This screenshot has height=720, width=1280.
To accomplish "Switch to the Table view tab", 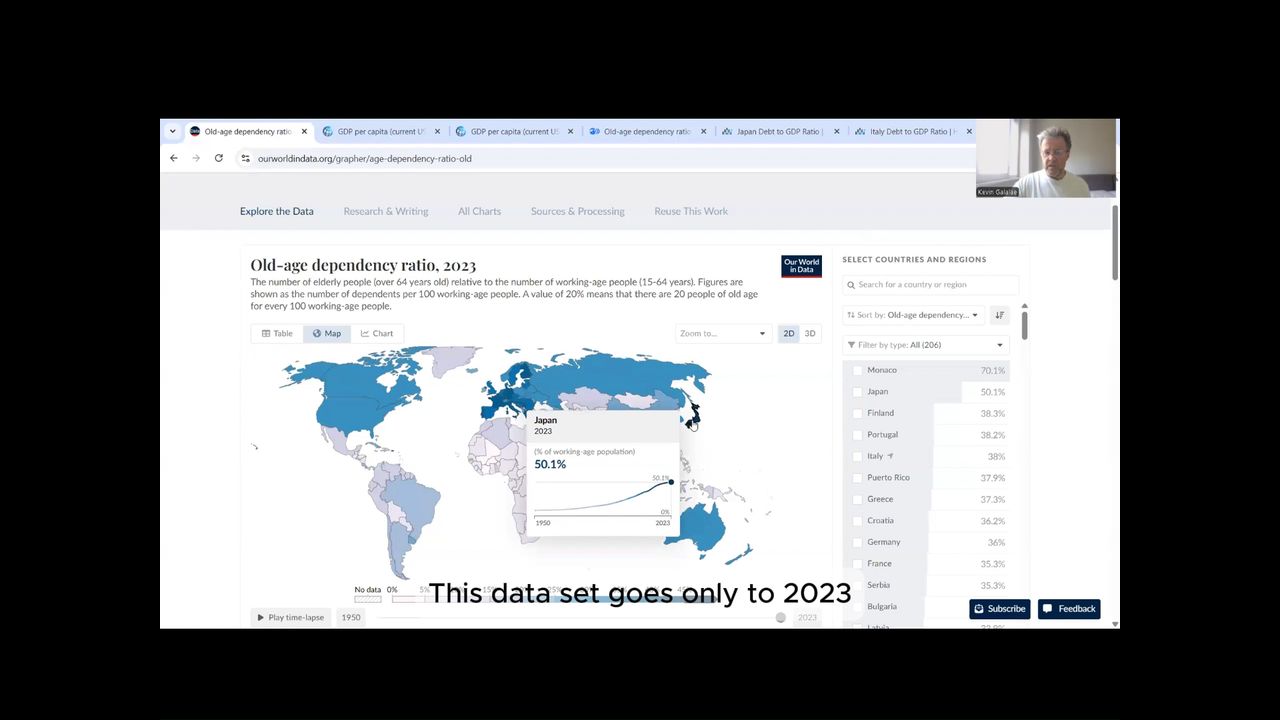I will pyautogui.click(x=277, y=333).
